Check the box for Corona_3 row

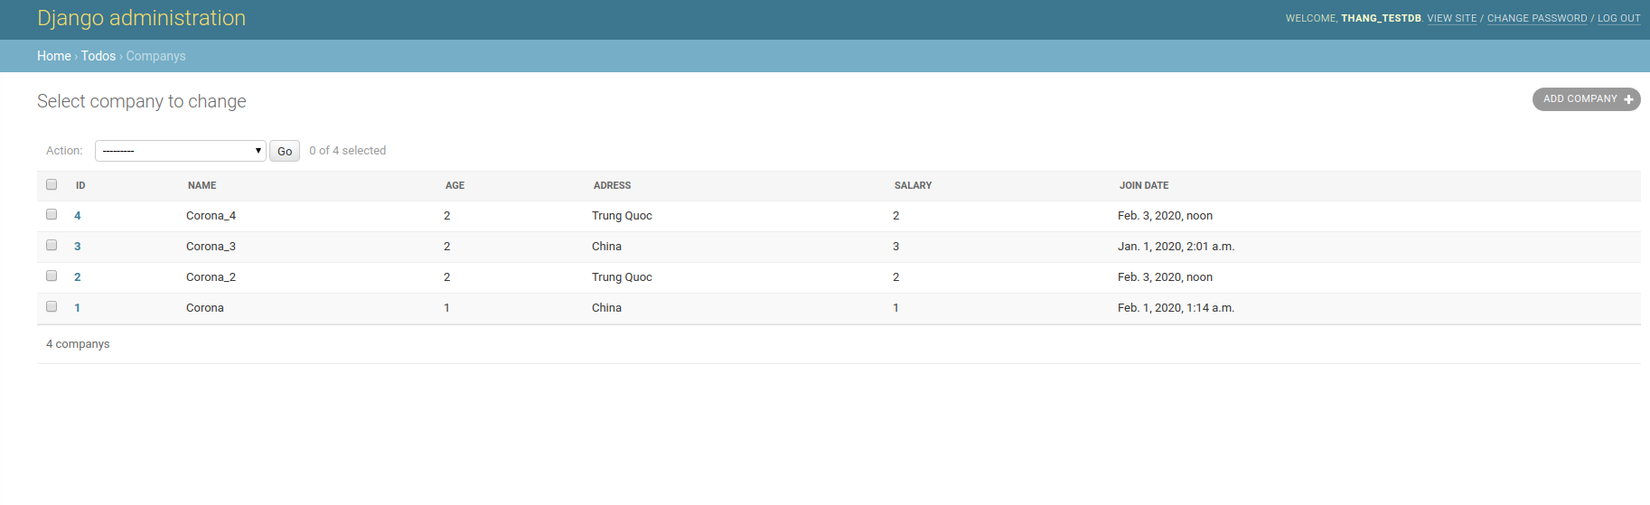tap(52, 245)
